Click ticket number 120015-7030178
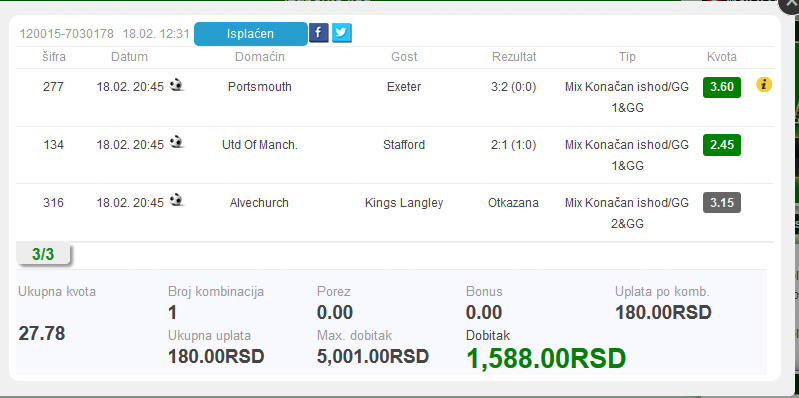This screenshot has width=799, height=398. pyautogui.click(x=67, y=34)
